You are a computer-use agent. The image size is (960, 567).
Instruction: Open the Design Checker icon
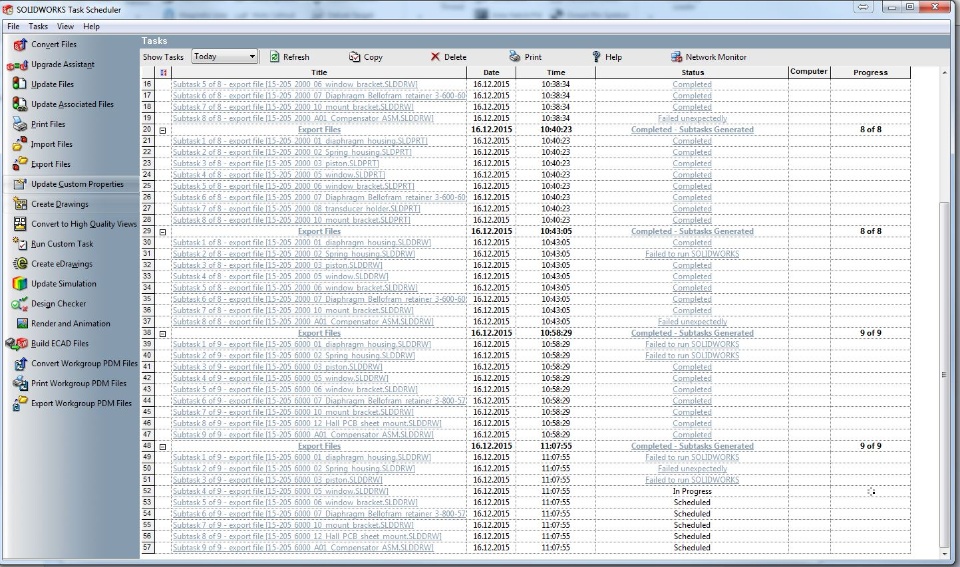coord(19,304)
